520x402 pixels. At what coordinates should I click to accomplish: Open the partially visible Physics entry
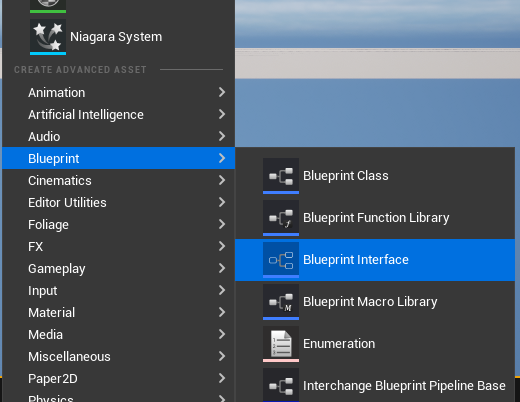click(118, 397)
